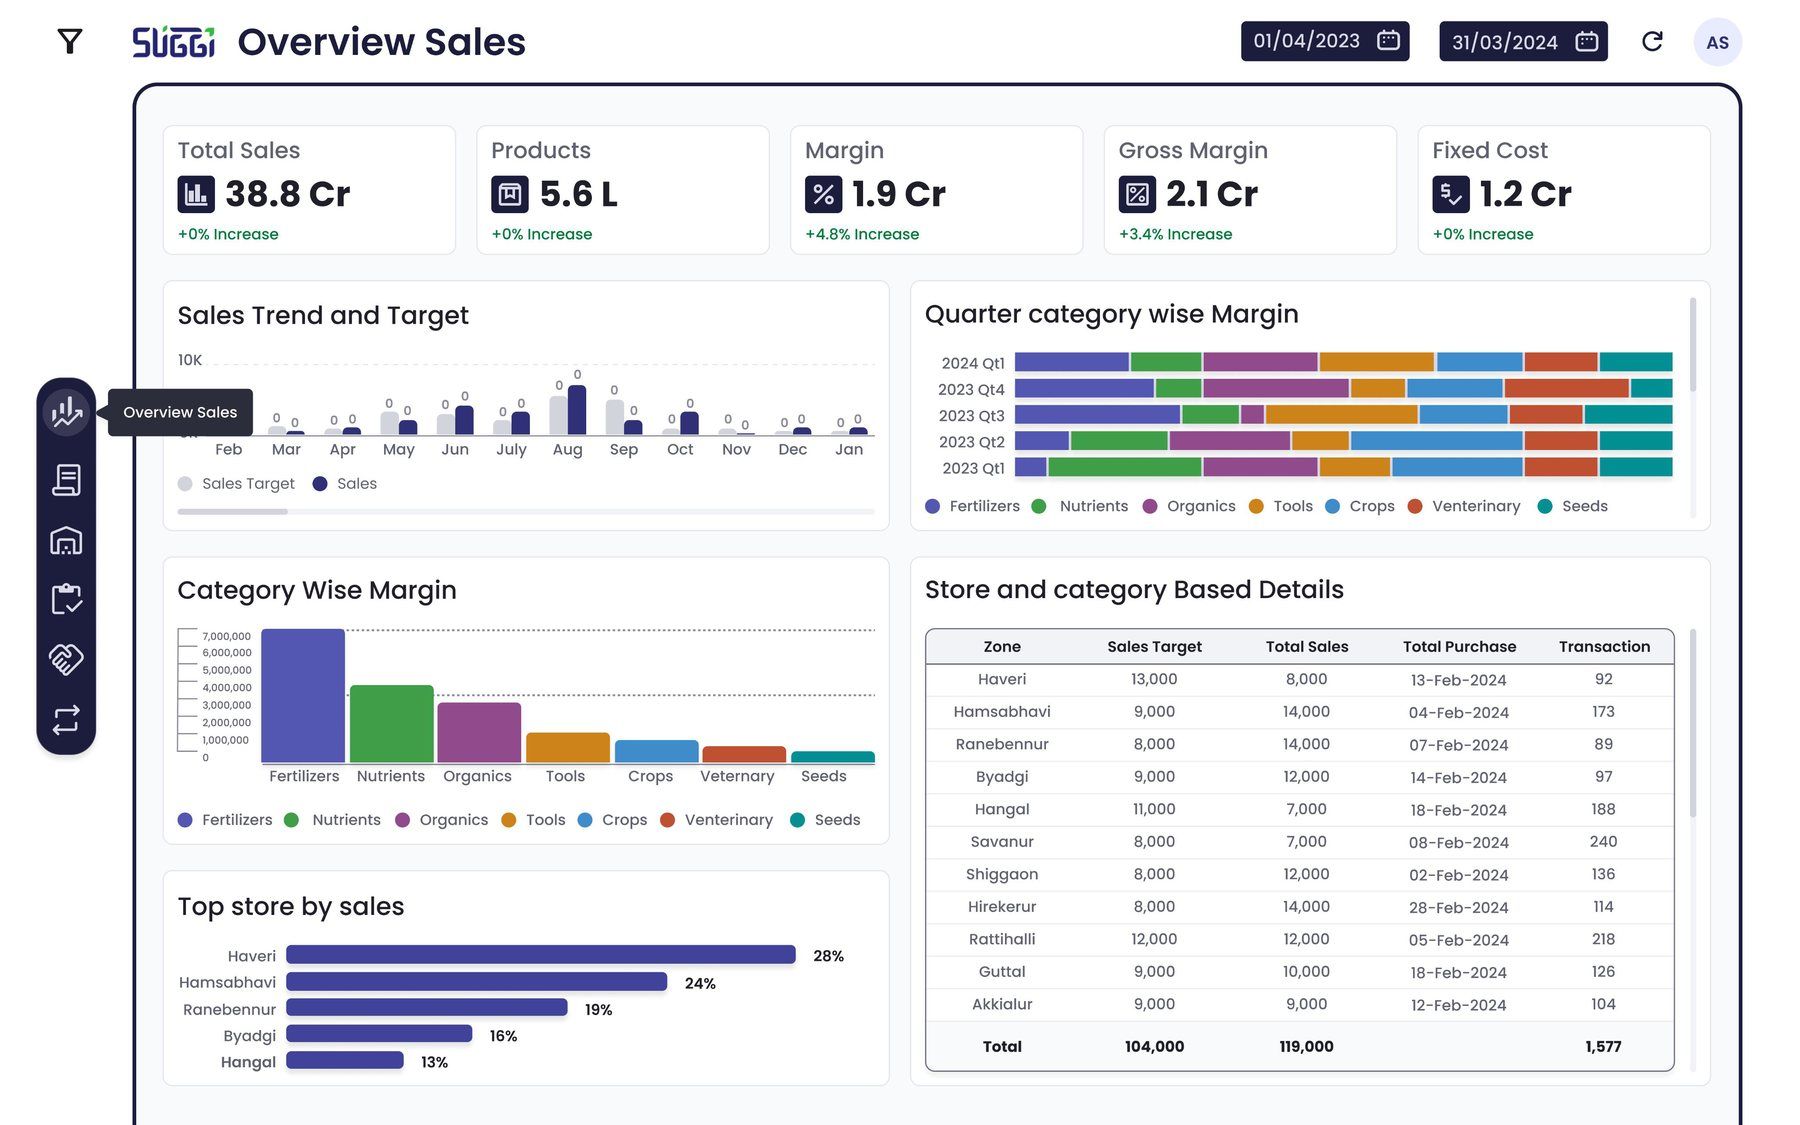Toggle Organics legend in Category Wise Margin
Viewport: 1800px width, 1125px height.
pos(442,820)
